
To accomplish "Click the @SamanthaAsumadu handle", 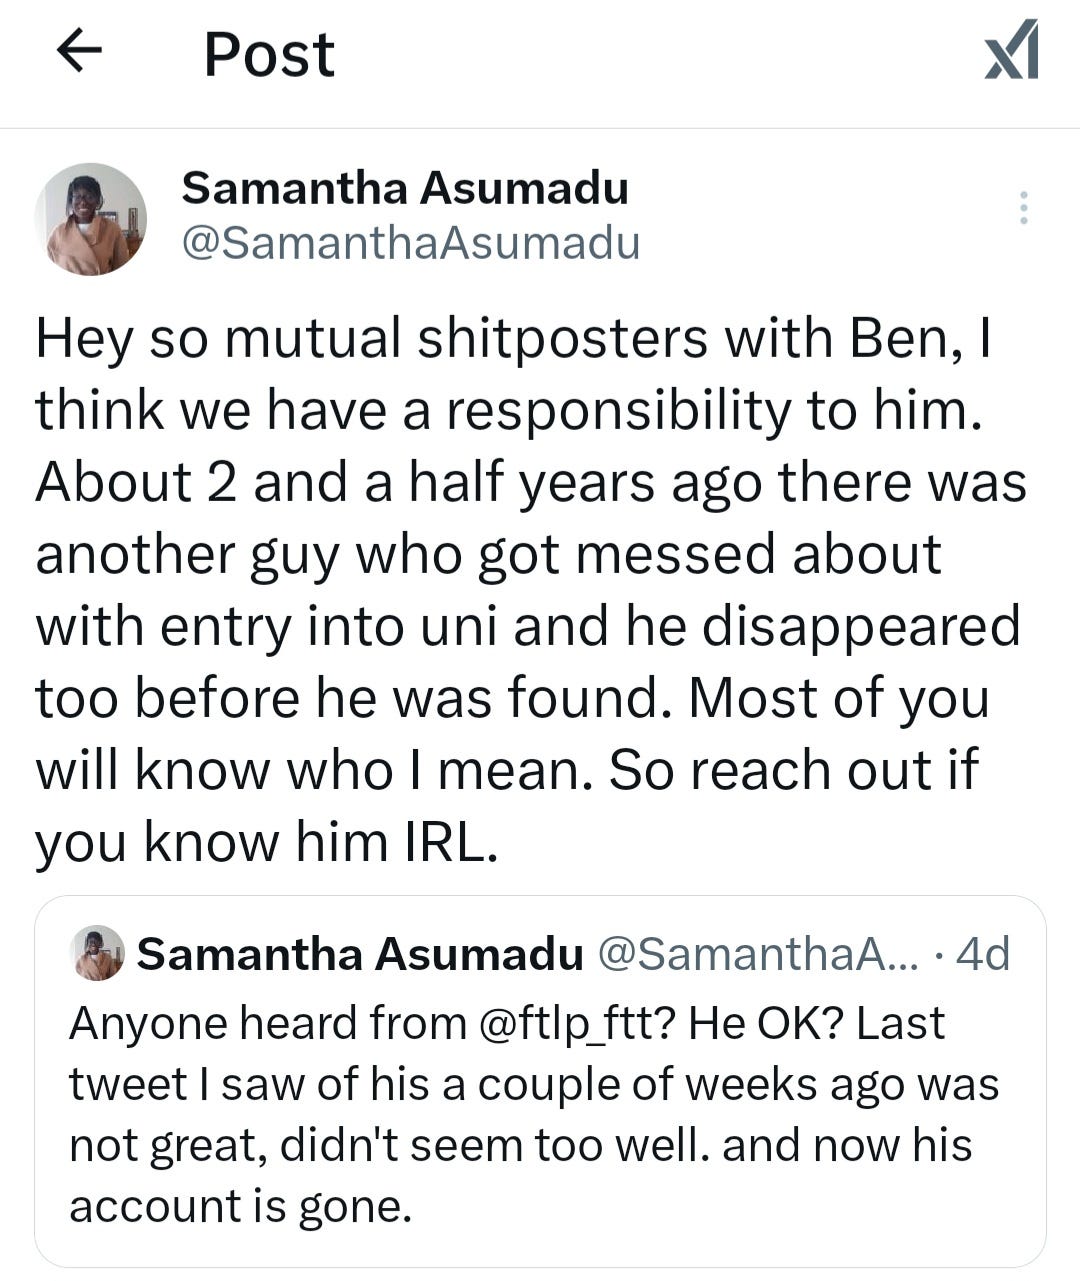I will click(x=410, y=243).
